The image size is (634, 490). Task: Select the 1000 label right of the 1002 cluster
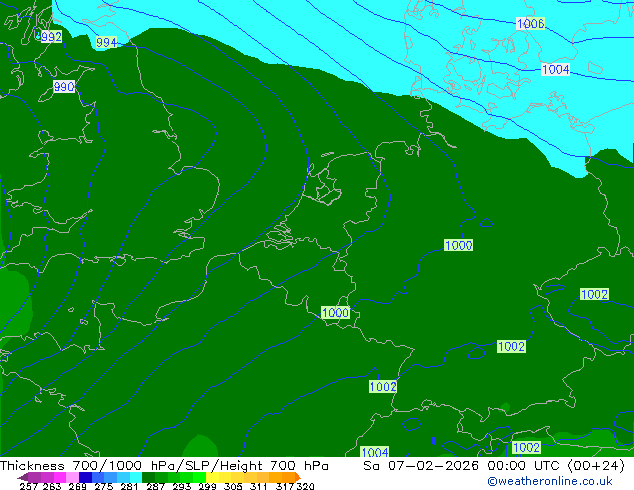coord(459,245)
